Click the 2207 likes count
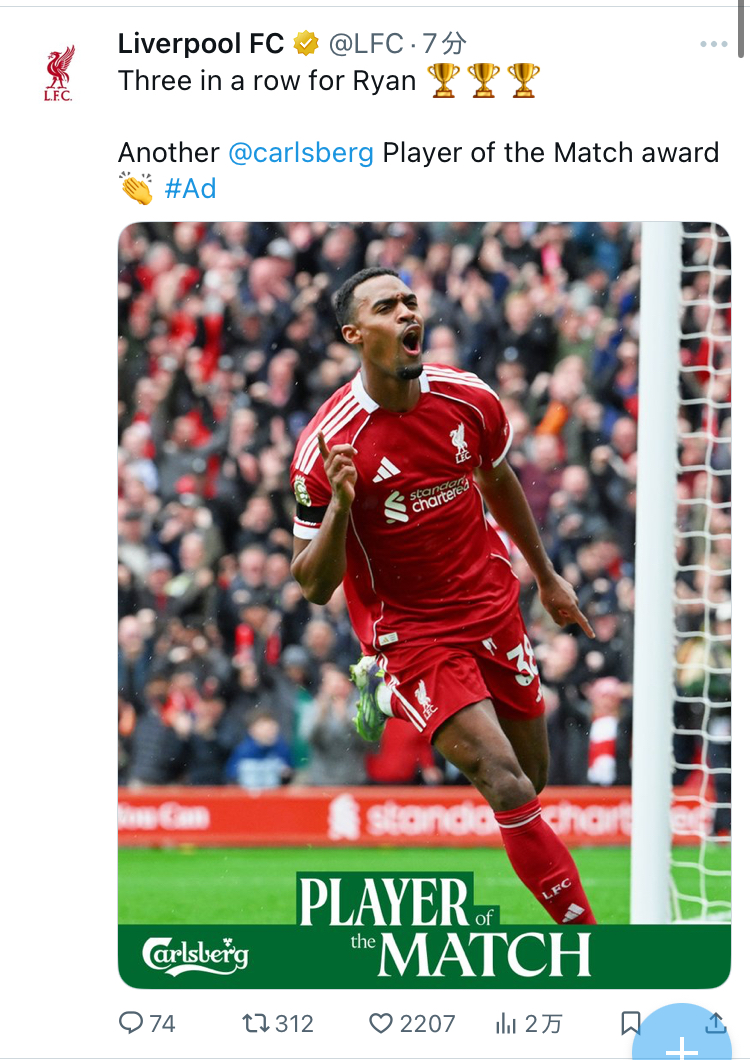 pyautogui.click(x=427, y=1023)
